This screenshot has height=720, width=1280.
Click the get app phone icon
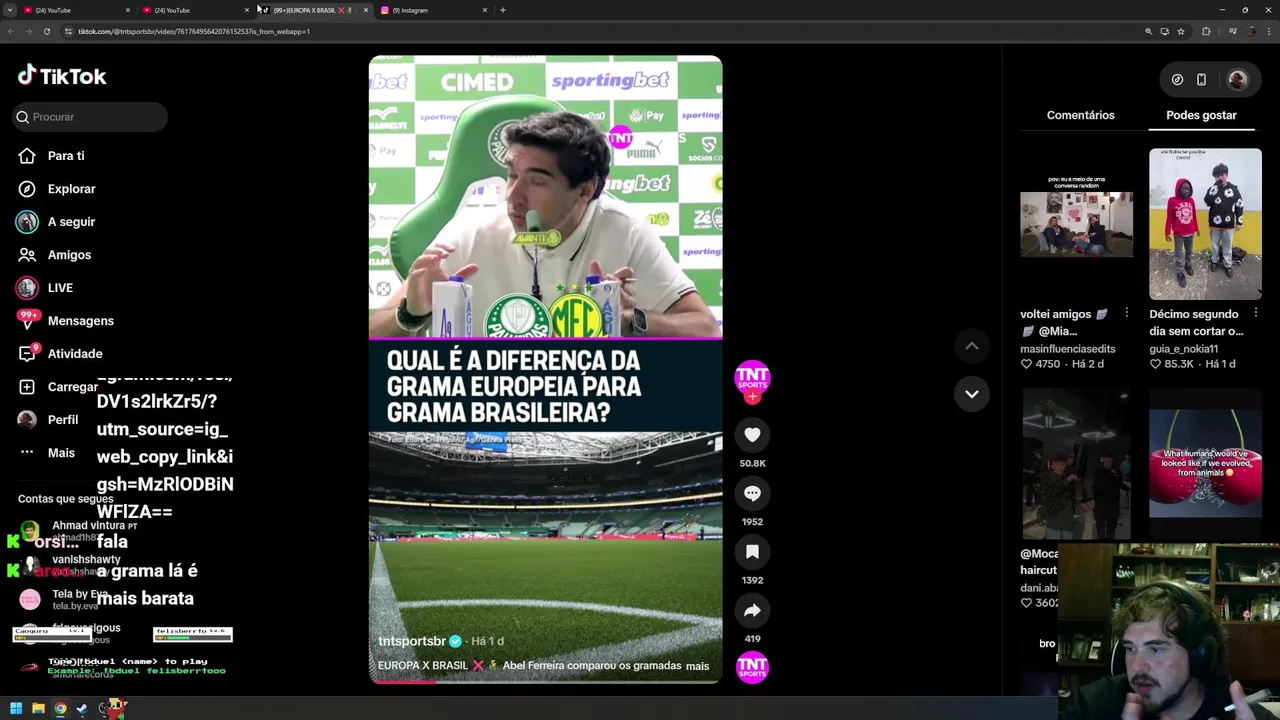tap(1201, 80)
